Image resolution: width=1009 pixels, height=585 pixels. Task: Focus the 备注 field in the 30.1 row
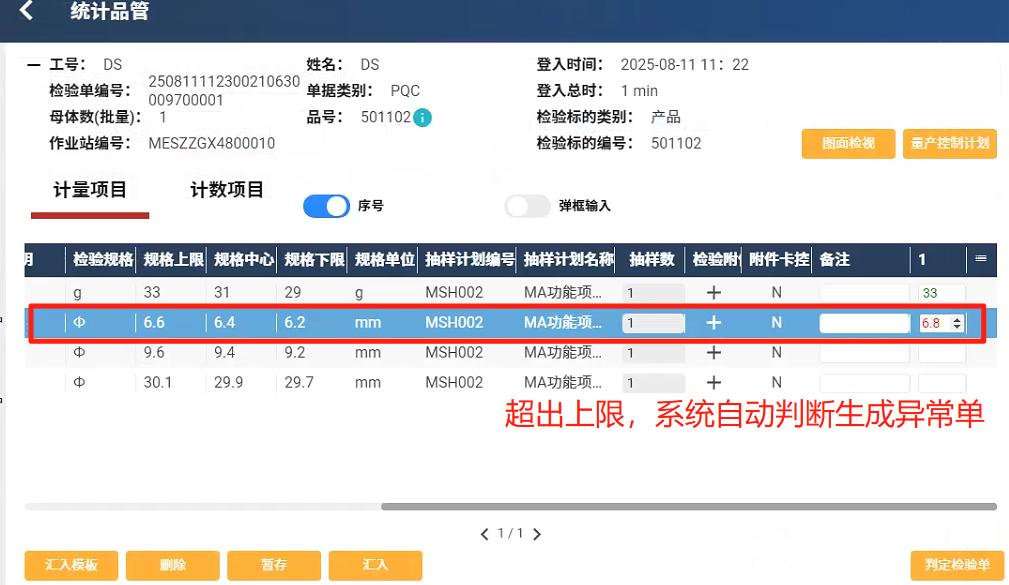(x=864, y=383)
